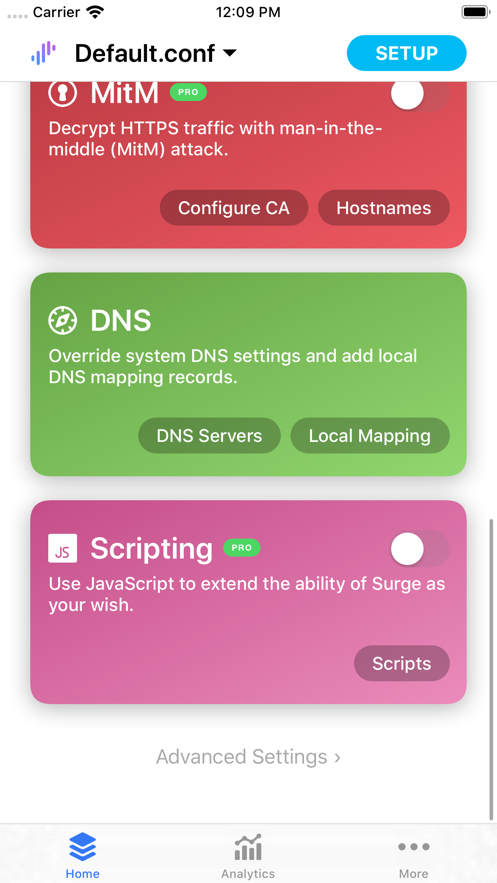The height and width of the screenshot is (883, 497).
Task: Open the MitM Hostnames list
Action: click(x=384, y=208)
